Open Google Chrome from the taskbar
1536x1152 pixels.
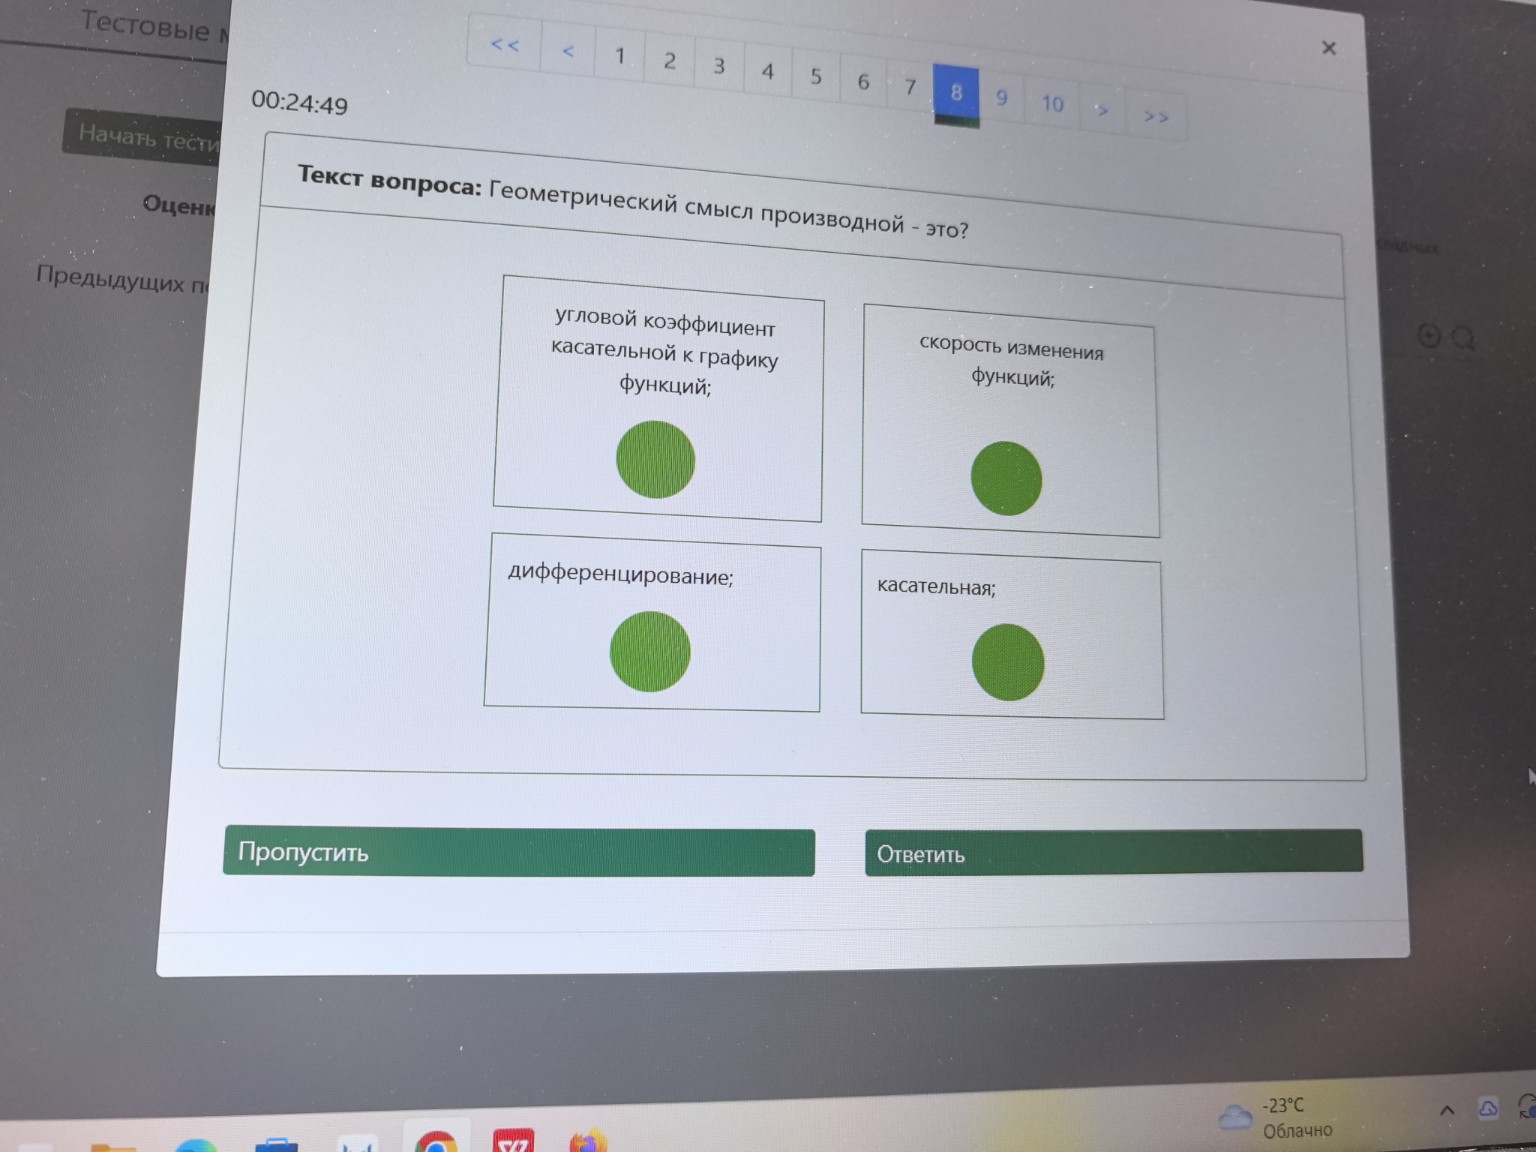tap(436, 1141)
